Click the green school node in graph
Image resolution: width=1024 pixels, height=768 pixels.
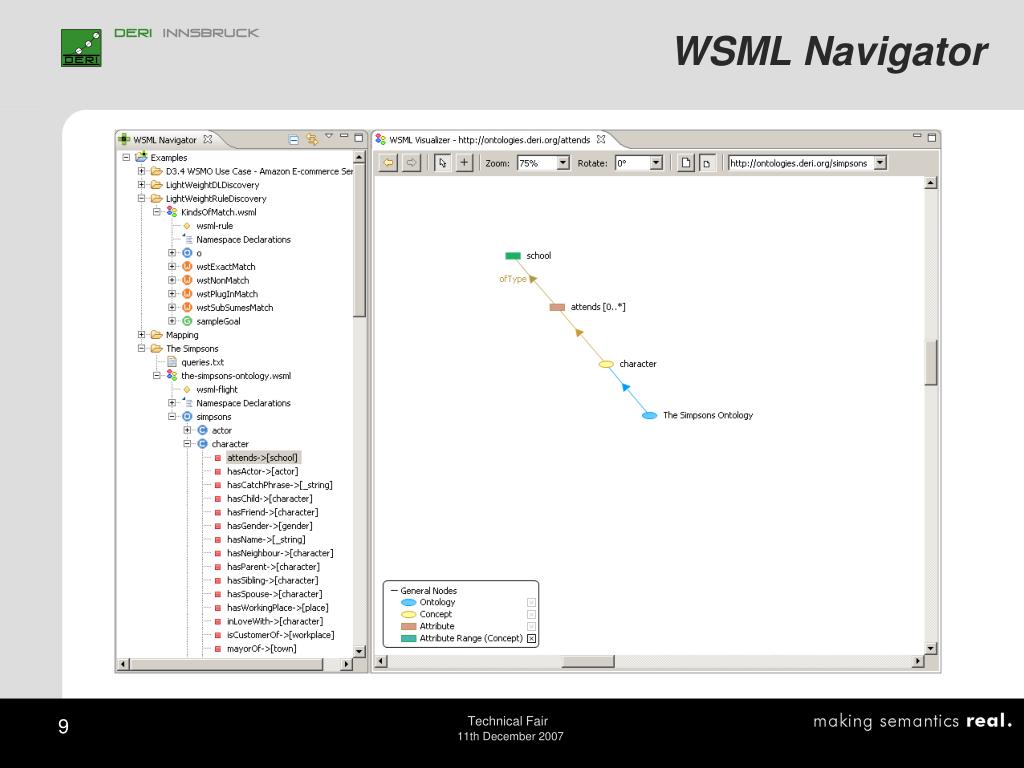coord(513,256)
